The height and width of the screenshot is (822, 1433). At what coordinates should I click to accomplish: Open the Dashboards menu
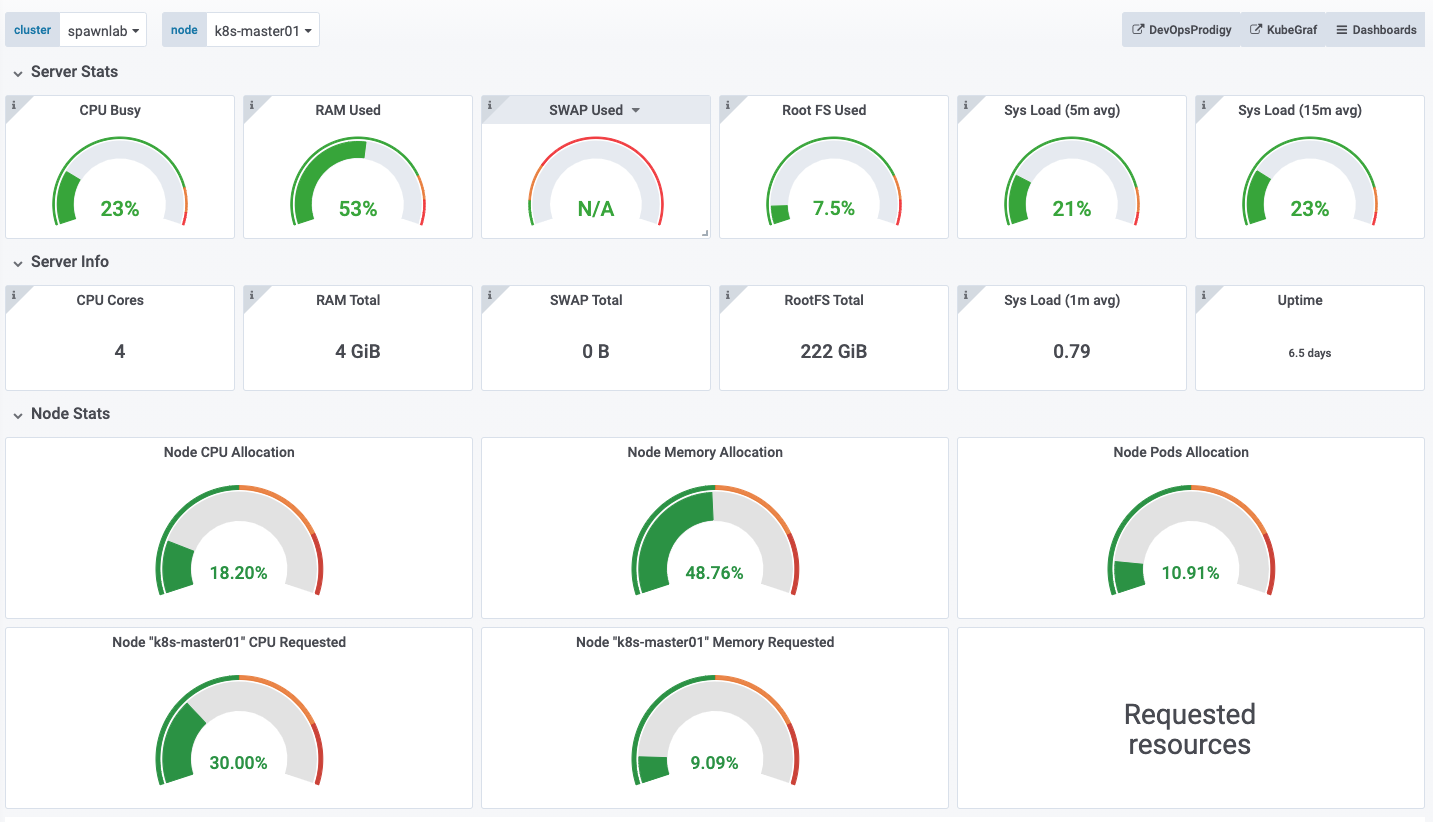click(1376, 30)
